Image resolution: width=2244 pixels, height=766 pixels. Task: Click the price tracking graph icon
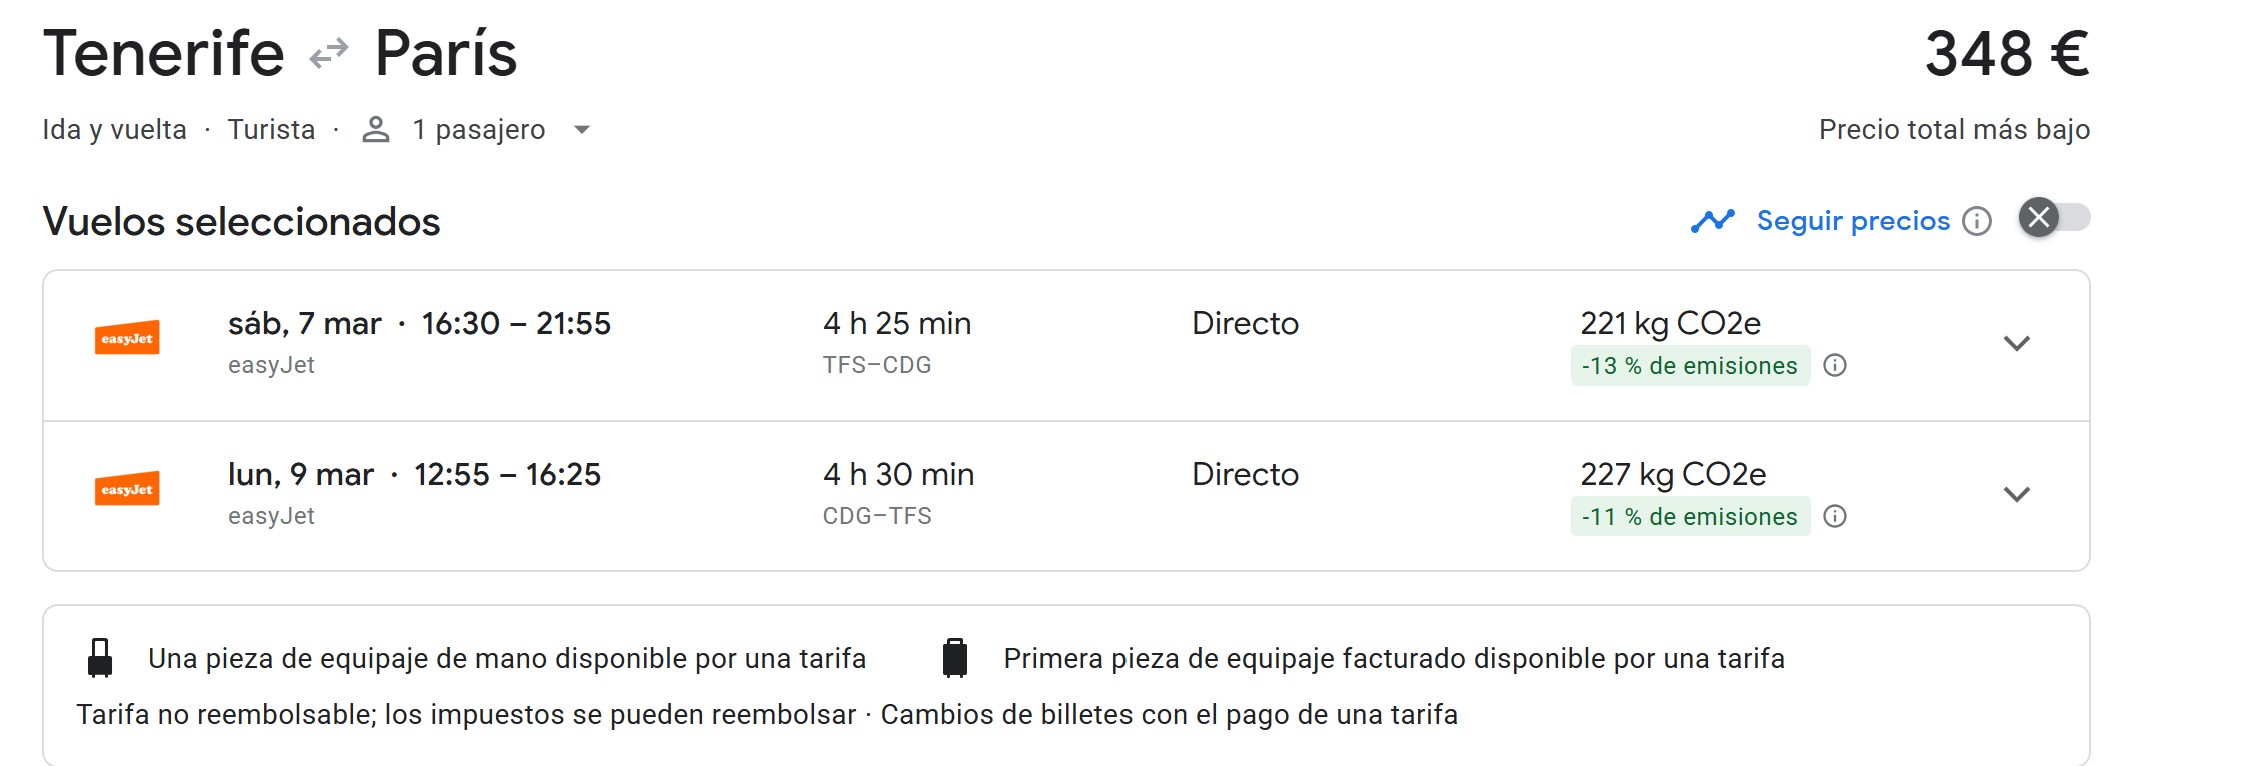coord(1712,221)
